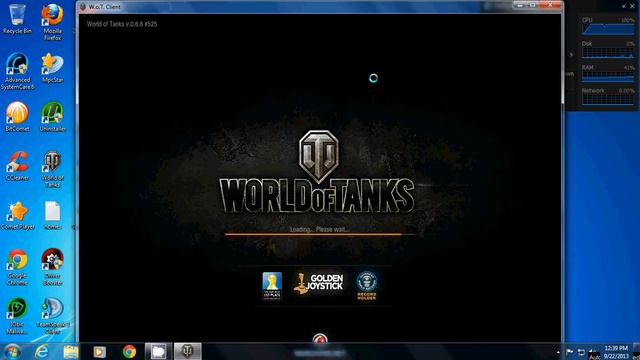Open the Action Center flag tray icon
Screen dimensions: 640x360
click(x=570, y=352)
